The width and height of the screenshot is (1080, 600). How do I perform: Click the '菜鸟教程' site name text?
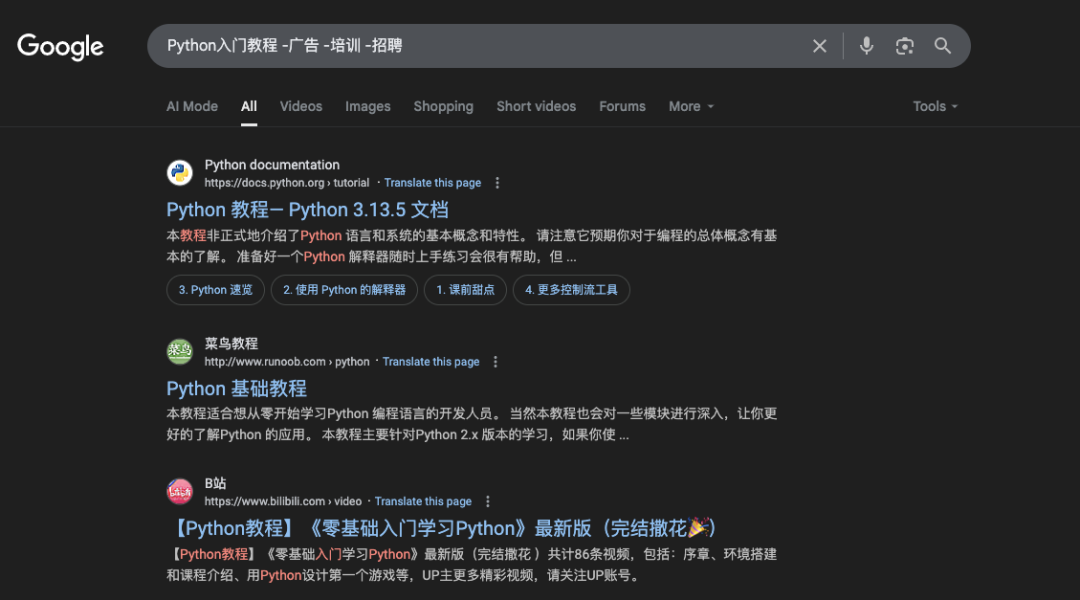(x=231, y=343)
